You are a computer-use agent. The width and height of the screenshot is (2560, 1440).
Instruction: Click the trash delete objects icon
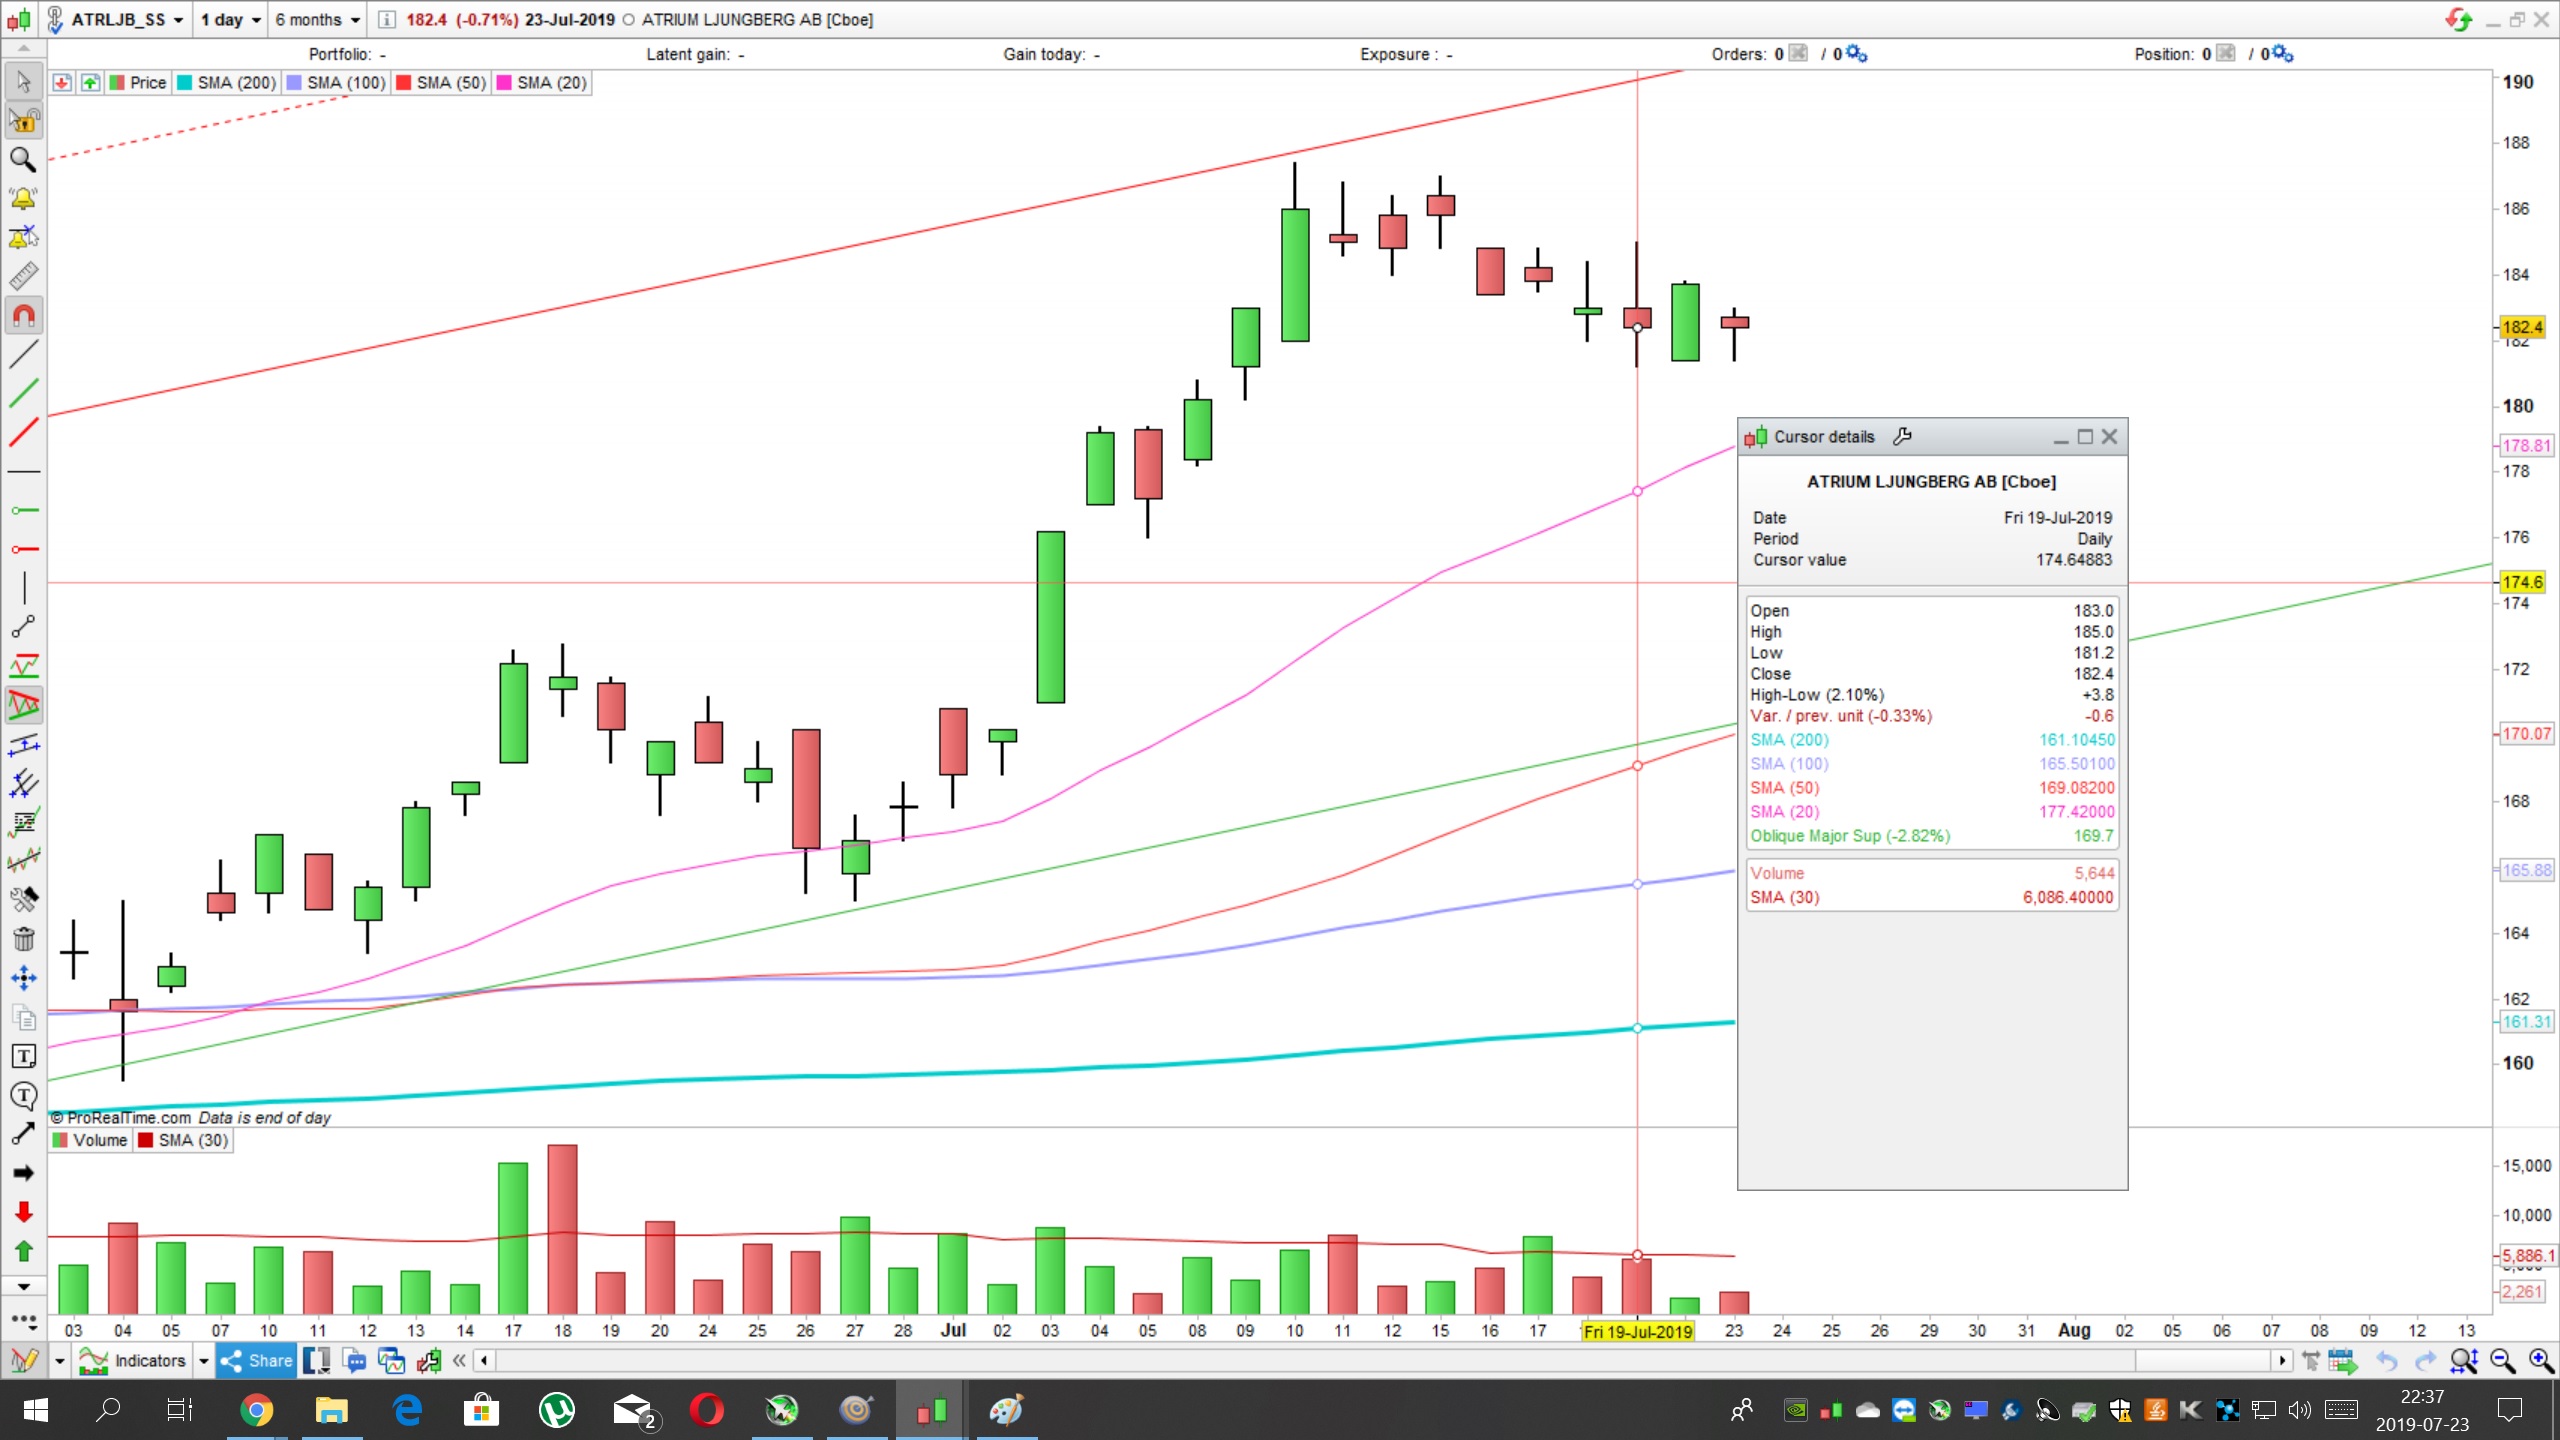(x=23, y=939)
